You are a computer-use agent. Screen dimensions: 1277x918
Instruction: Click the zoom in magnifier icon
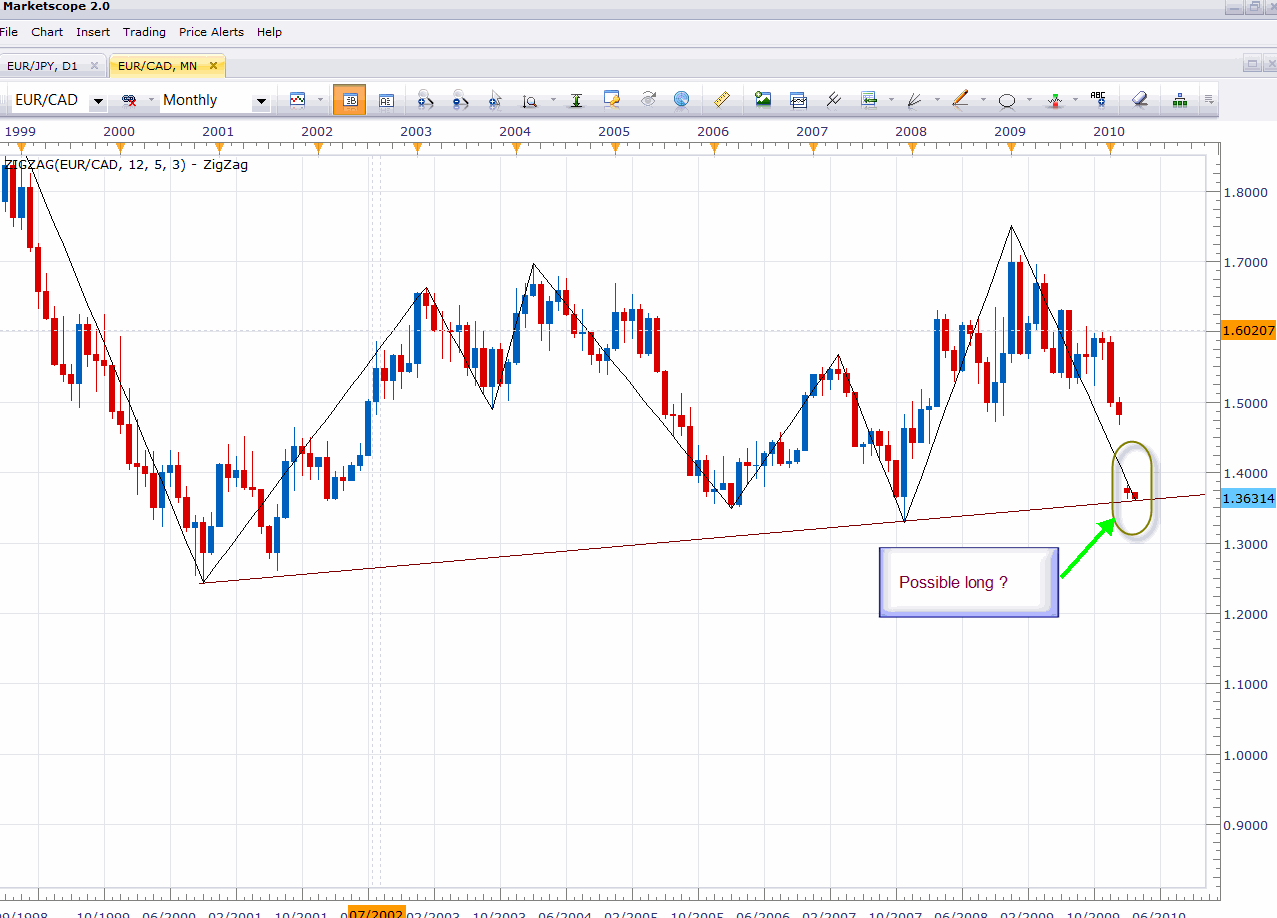point(425,100)
